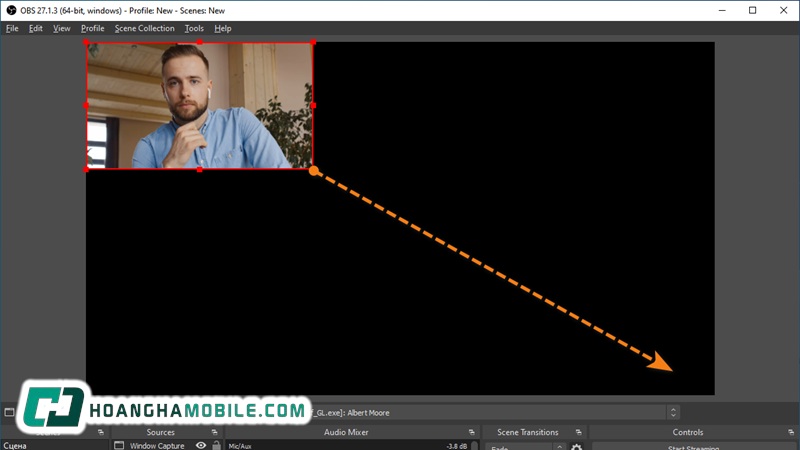The height and width of the screenshot is (450, 800).
Task: Select the Сцена scene in the list
Action: (54, 445)
